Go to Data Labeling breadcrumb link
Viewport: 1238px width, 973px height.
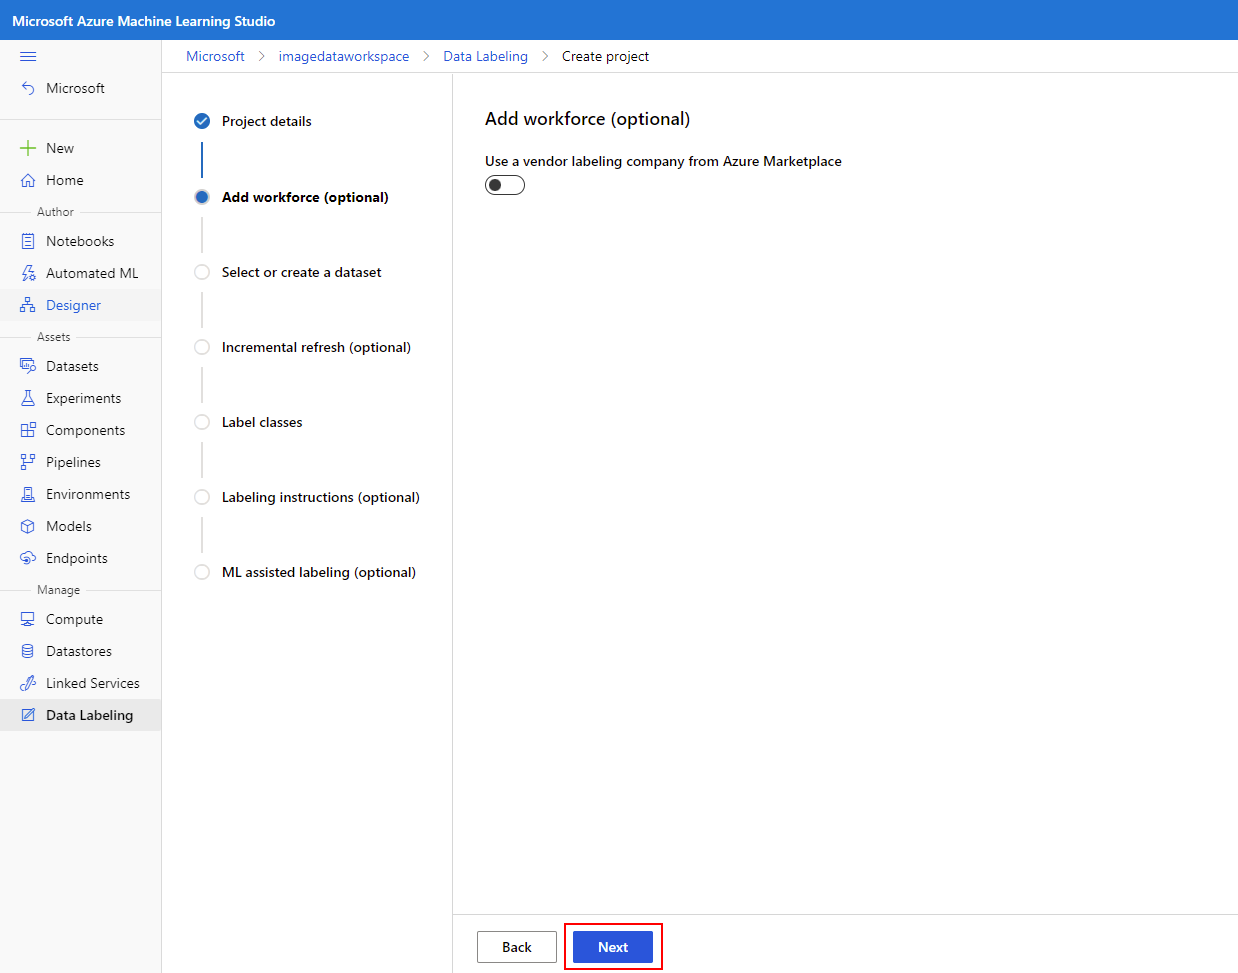coord(485,56)
